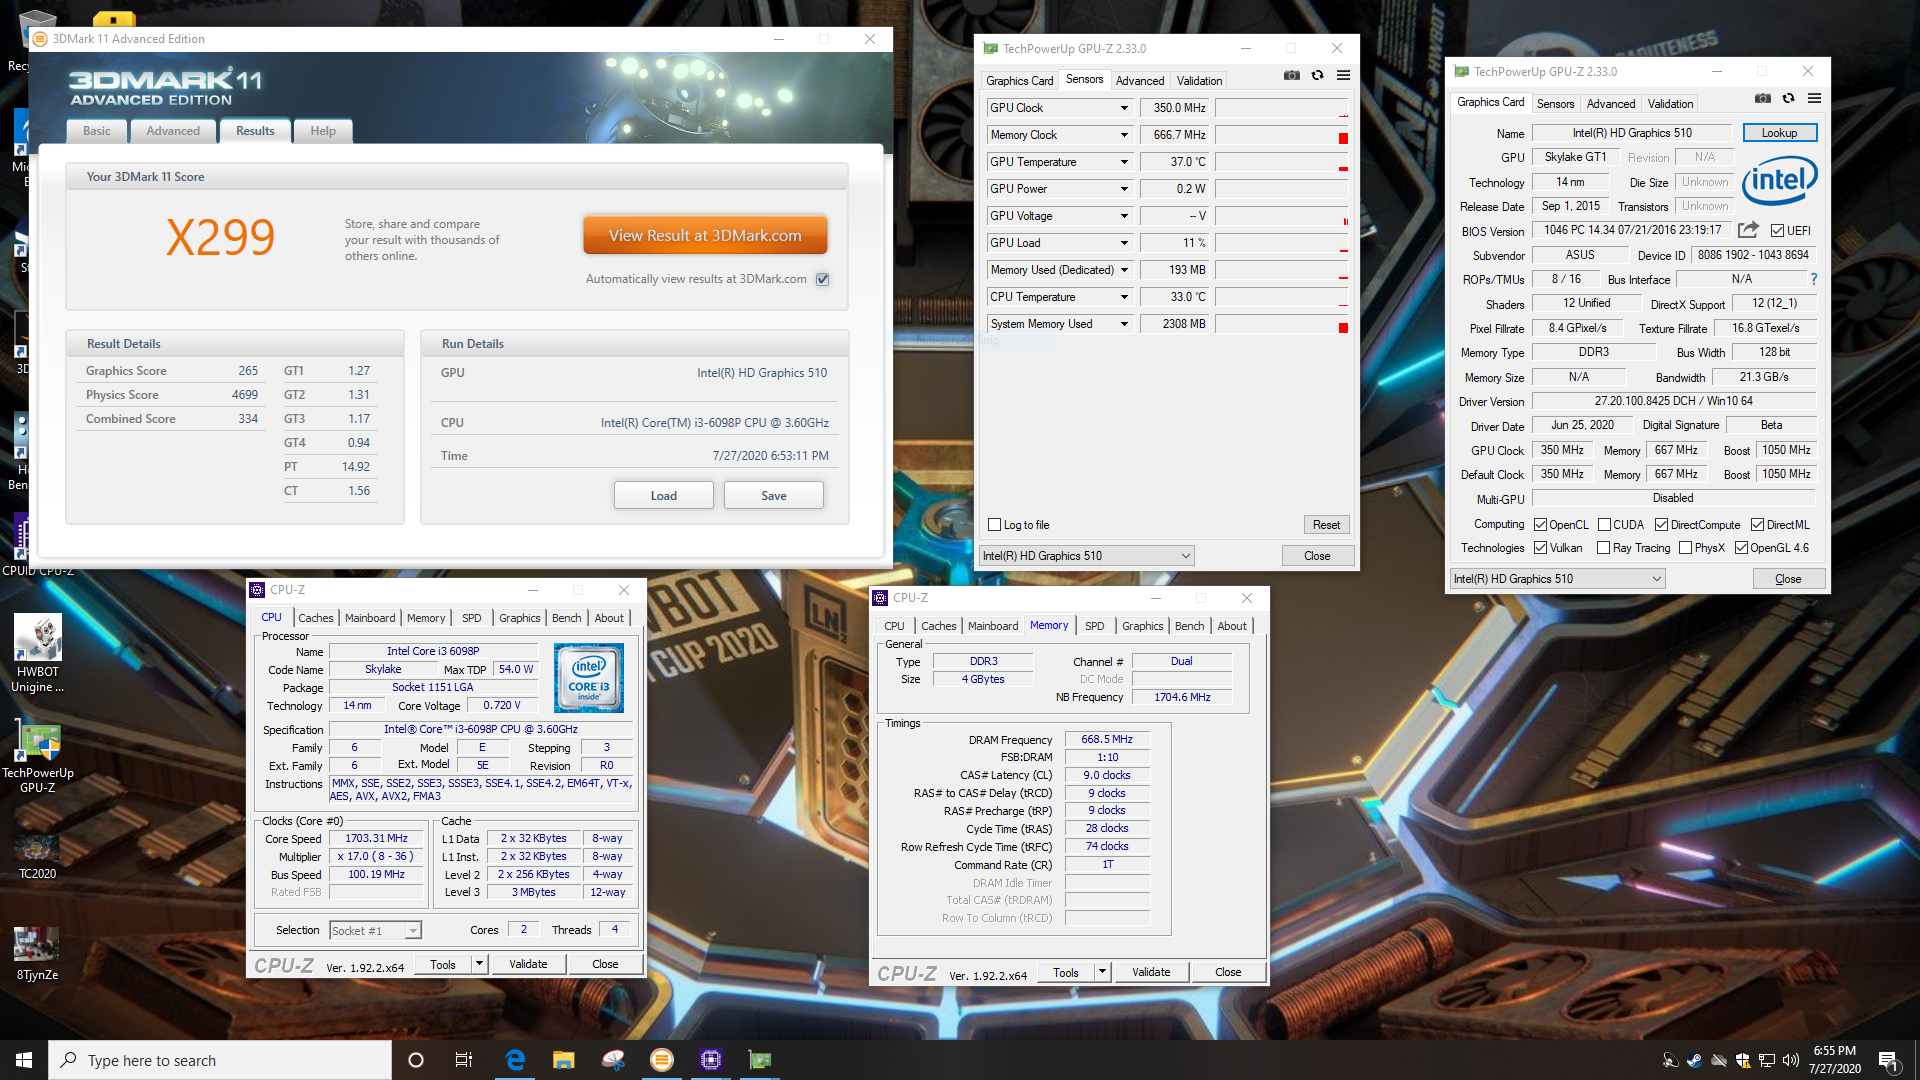This screenshot has width=1920, height=1080.
Task: Expand GPU Power sensor dropdown
Action: [x=1124, y=189]
